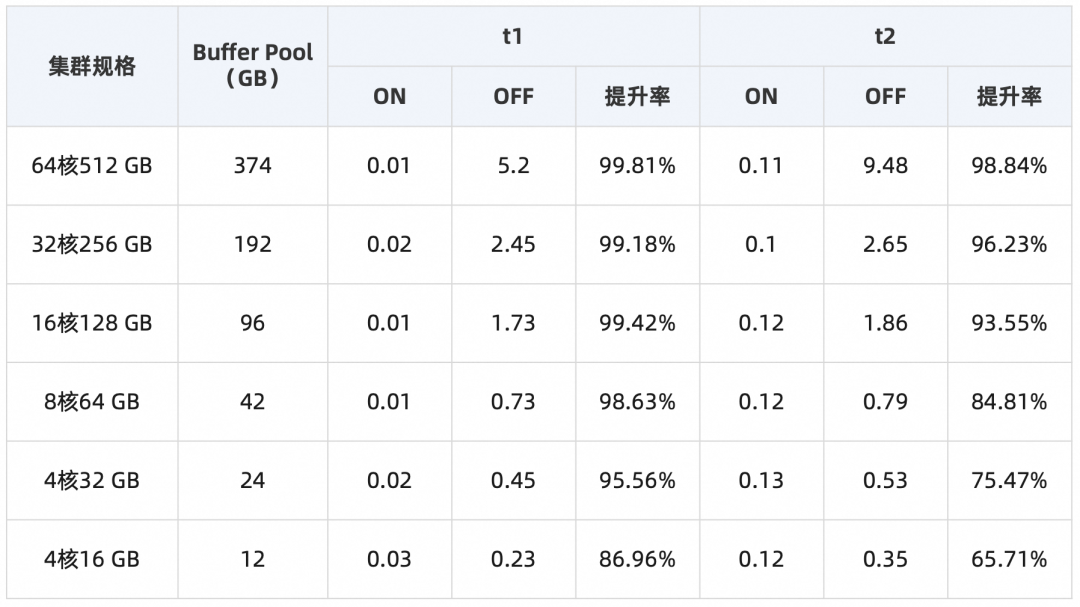Select the 8核64 GB cell
The image size is (1080, 607).
pos(92,402)
